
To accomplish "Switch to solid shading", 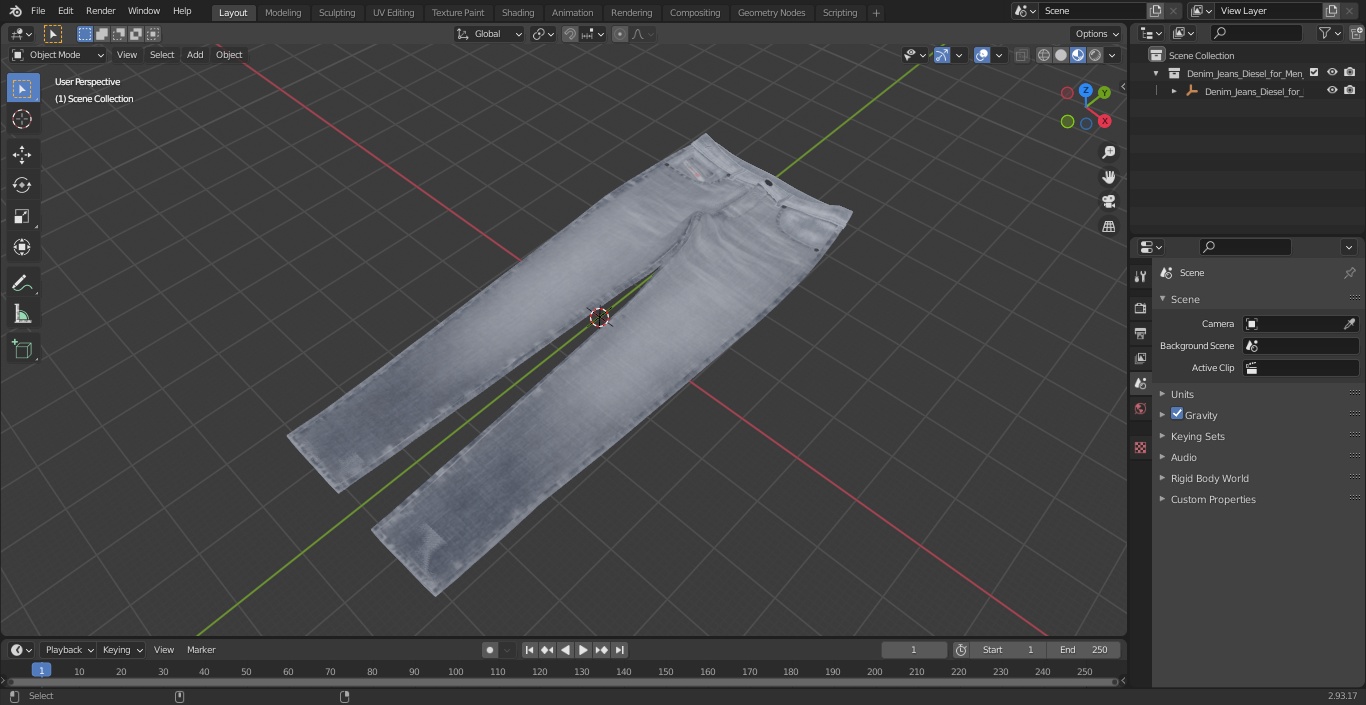I will (1061, 55).
